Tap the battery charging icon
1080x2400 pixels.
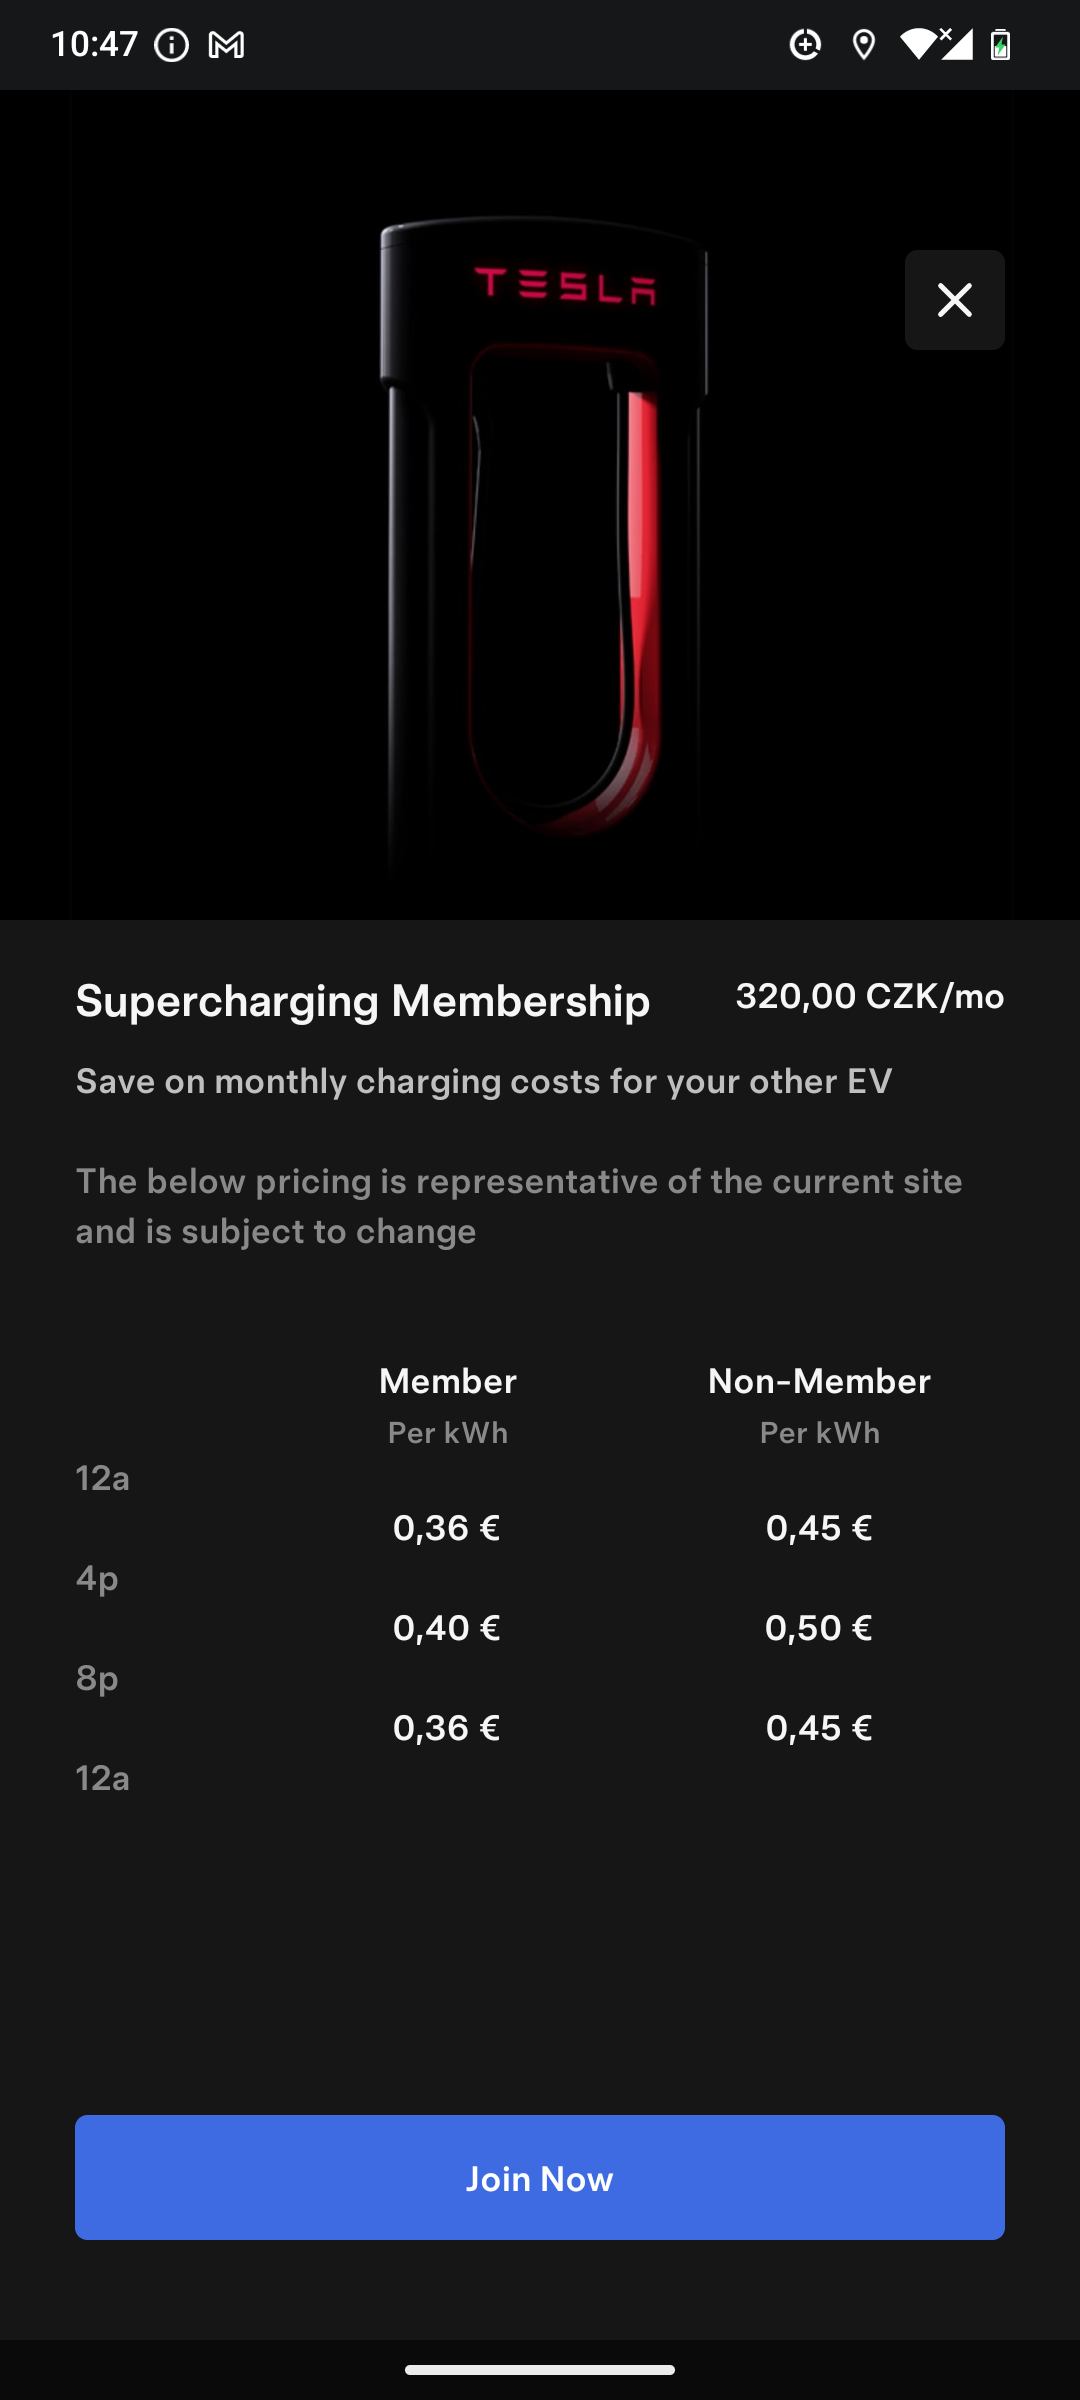(x=1000, y=45)
